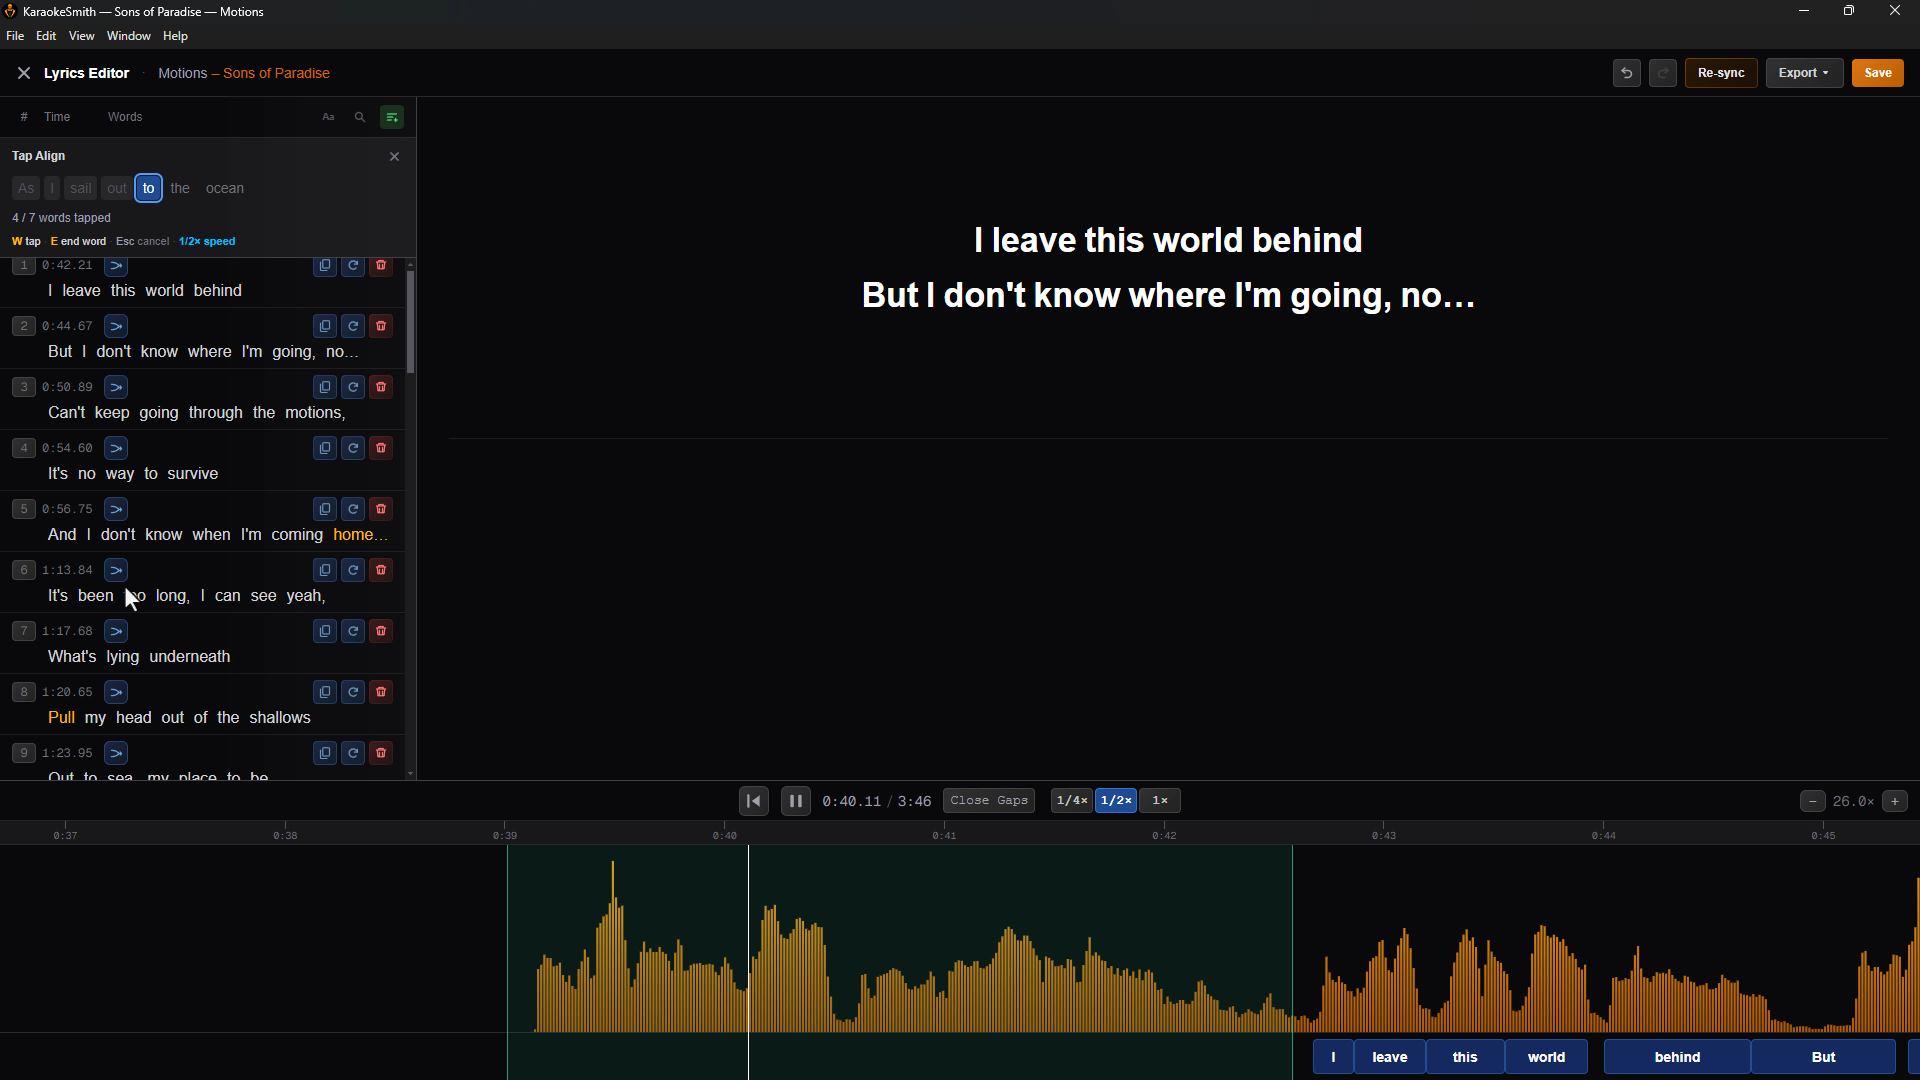Re-sync line 6 'It's been so long'
The height and width of the screenshot is (1080, 1920).
(x=353, y=570)
